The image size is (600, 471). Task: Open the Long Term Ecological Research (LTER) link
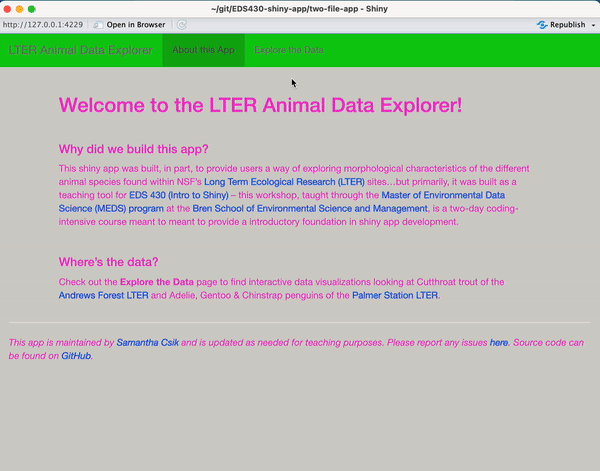tap(284, 182)
